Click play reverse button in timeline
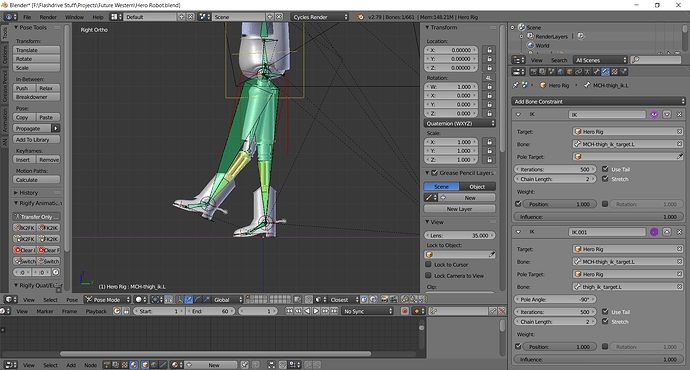 coord(307,311)
